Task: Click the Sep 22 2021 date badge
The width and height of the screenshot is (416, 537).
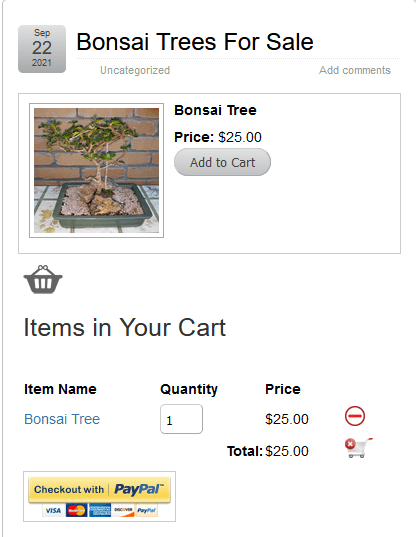Action: (42, 49)
